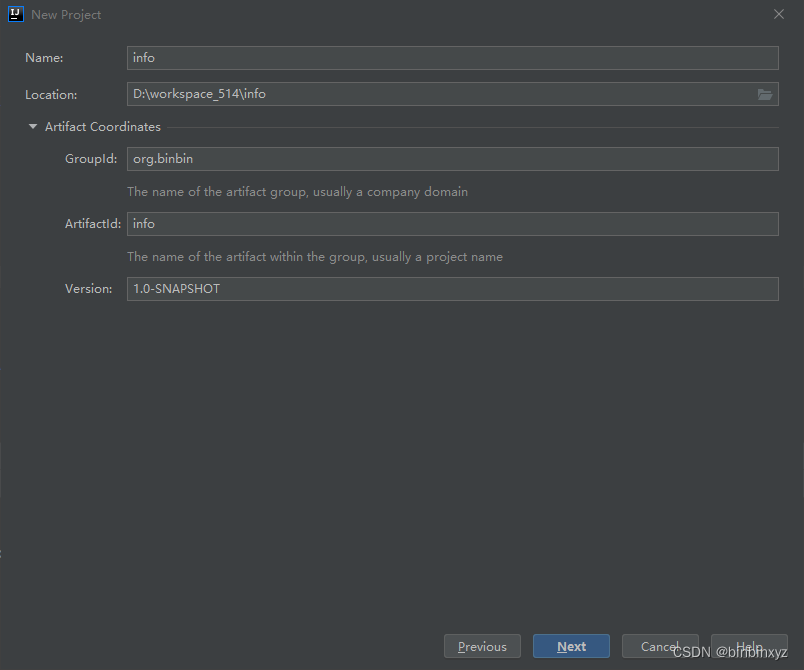The height and width of the screenshot is (670, 804).
Task: Click the 'usually a company domain' hint text
Action: click(297, 192)
